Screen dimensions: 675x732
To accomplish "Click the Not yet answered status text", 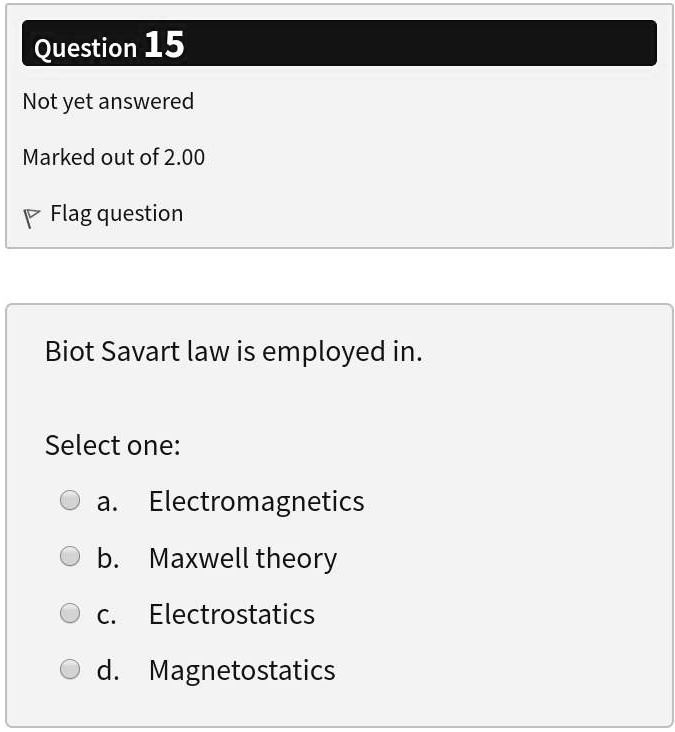I will pyautogui.click(x=108, y=101).
